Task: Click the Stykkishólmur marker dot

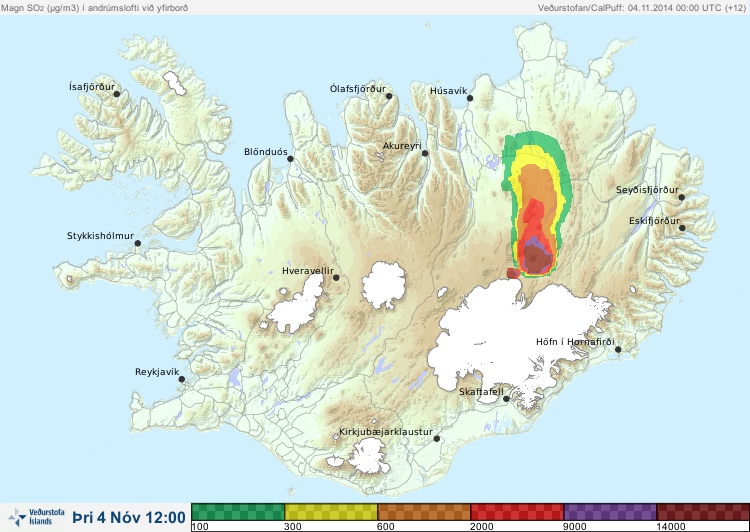Action: (138, 244)
